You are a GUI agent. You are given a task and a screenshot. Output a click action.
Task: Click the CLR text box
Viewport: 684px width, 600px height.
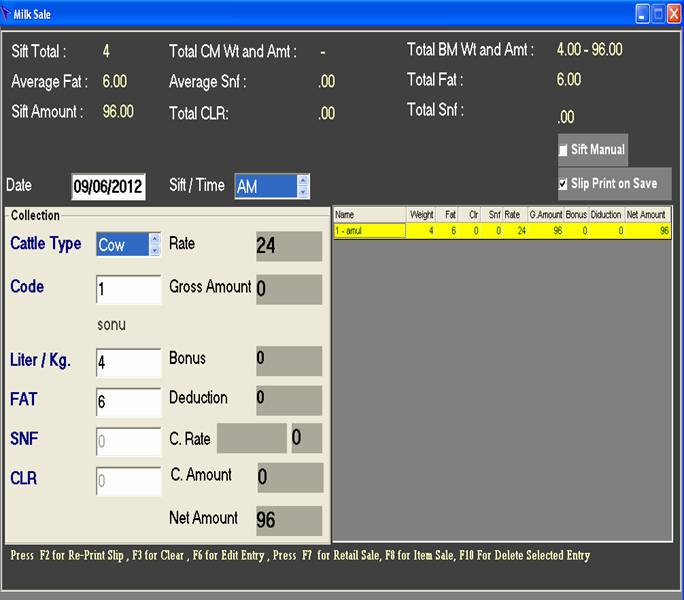[x=128, y=481]
